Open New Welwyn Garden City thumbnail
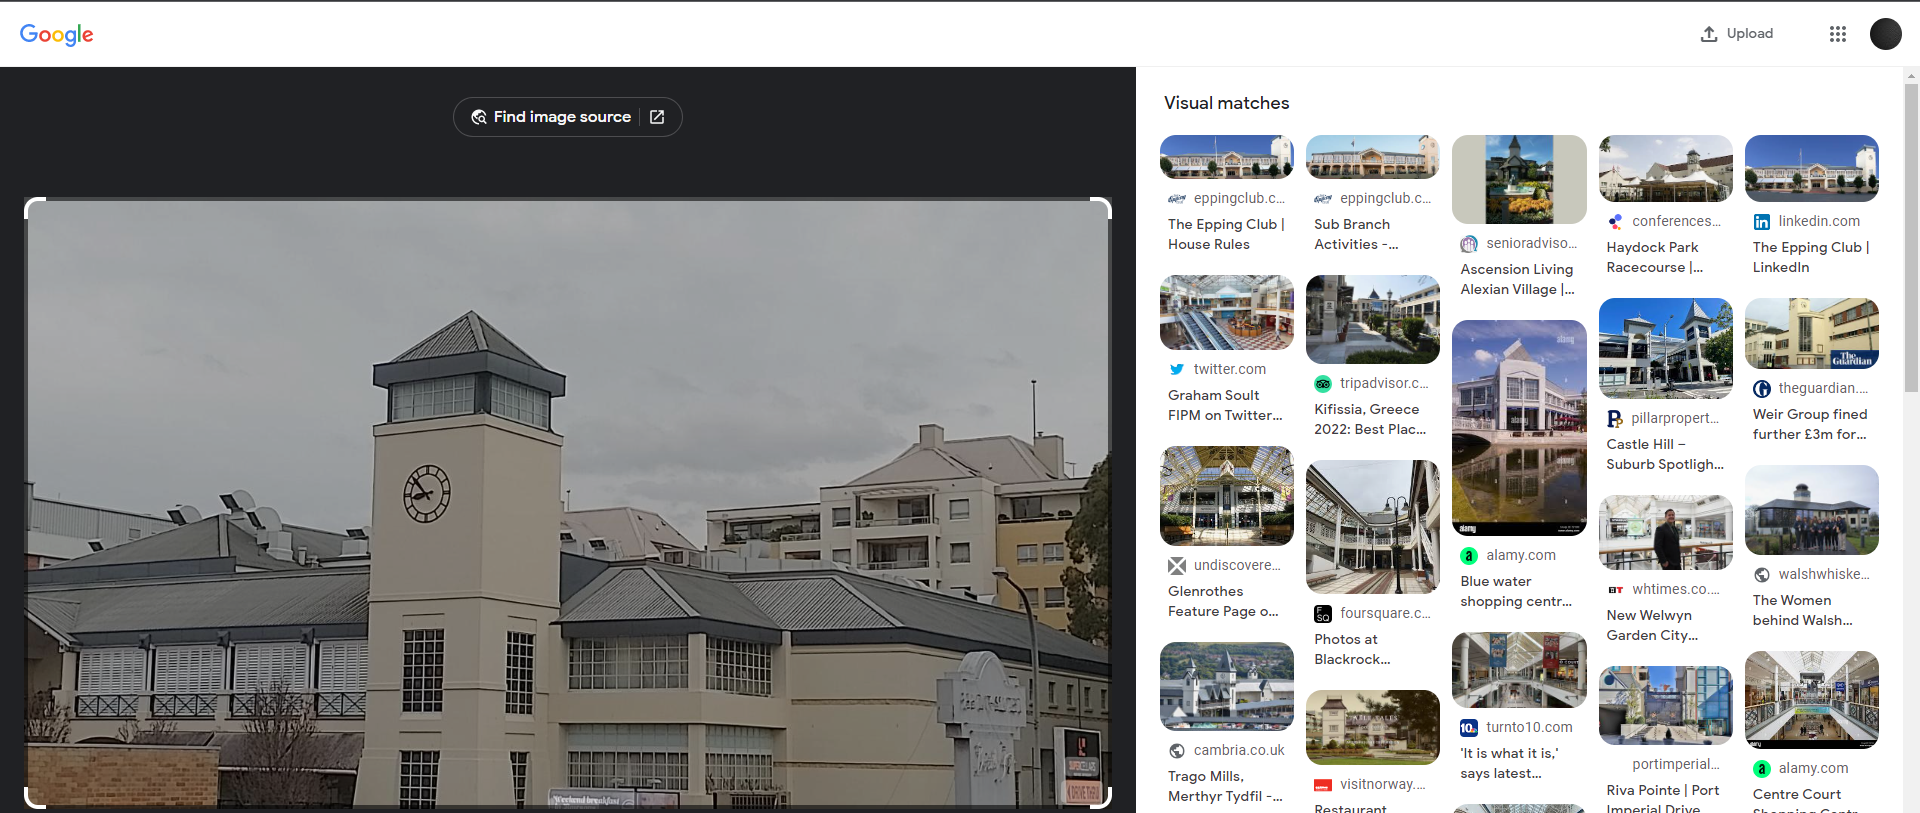The image size is (1920, 813). tap(1666, 532)
